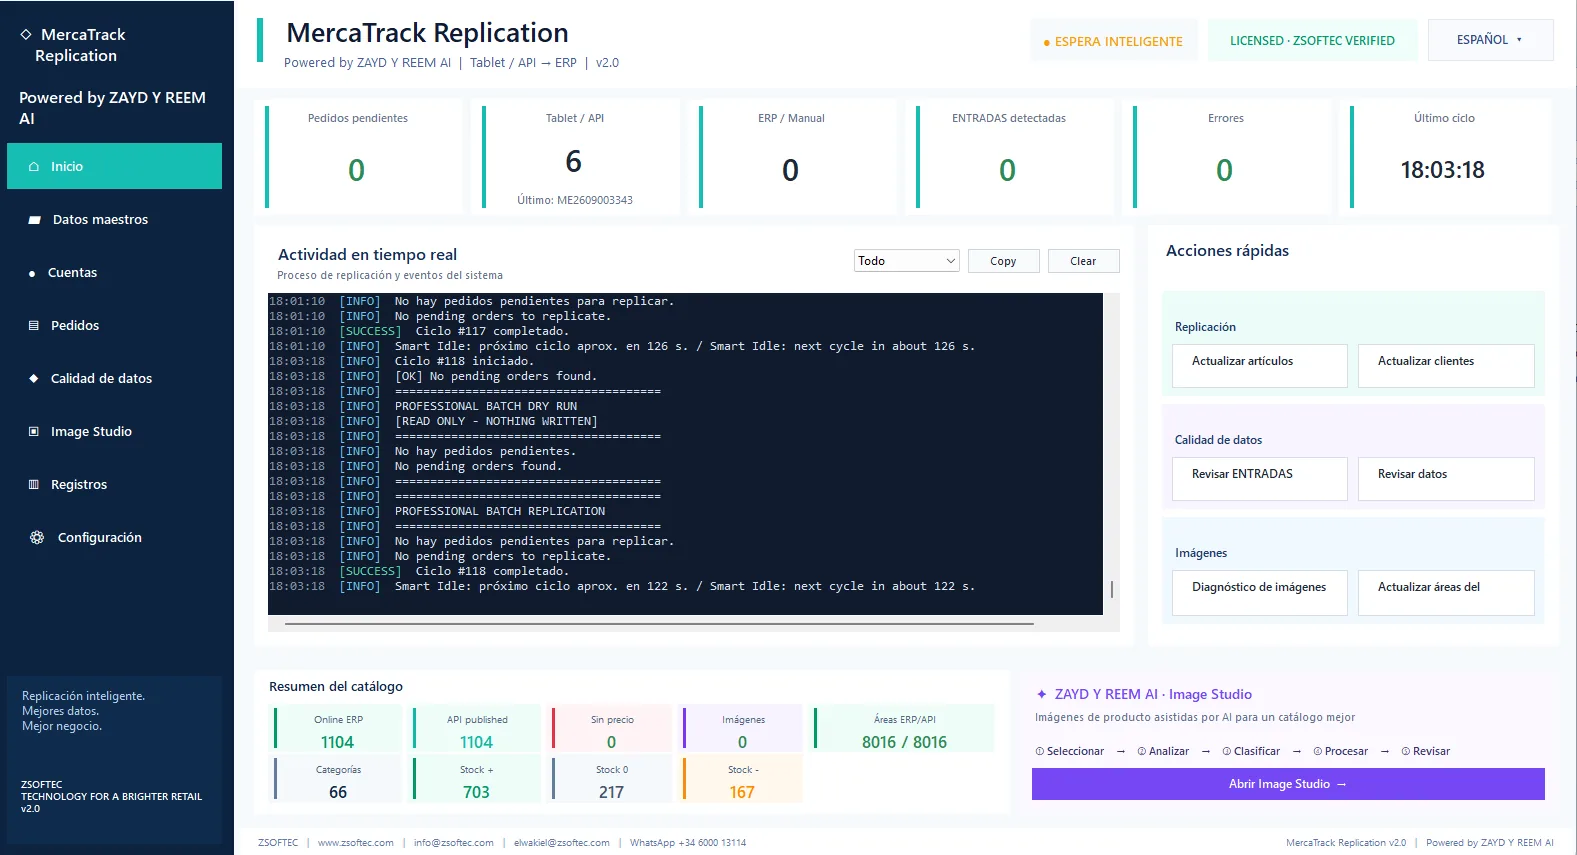Click the Image Studio sidebar icon
This screenshot has height=855, width=1577.
pyautogui.click(x=34, y=432)
